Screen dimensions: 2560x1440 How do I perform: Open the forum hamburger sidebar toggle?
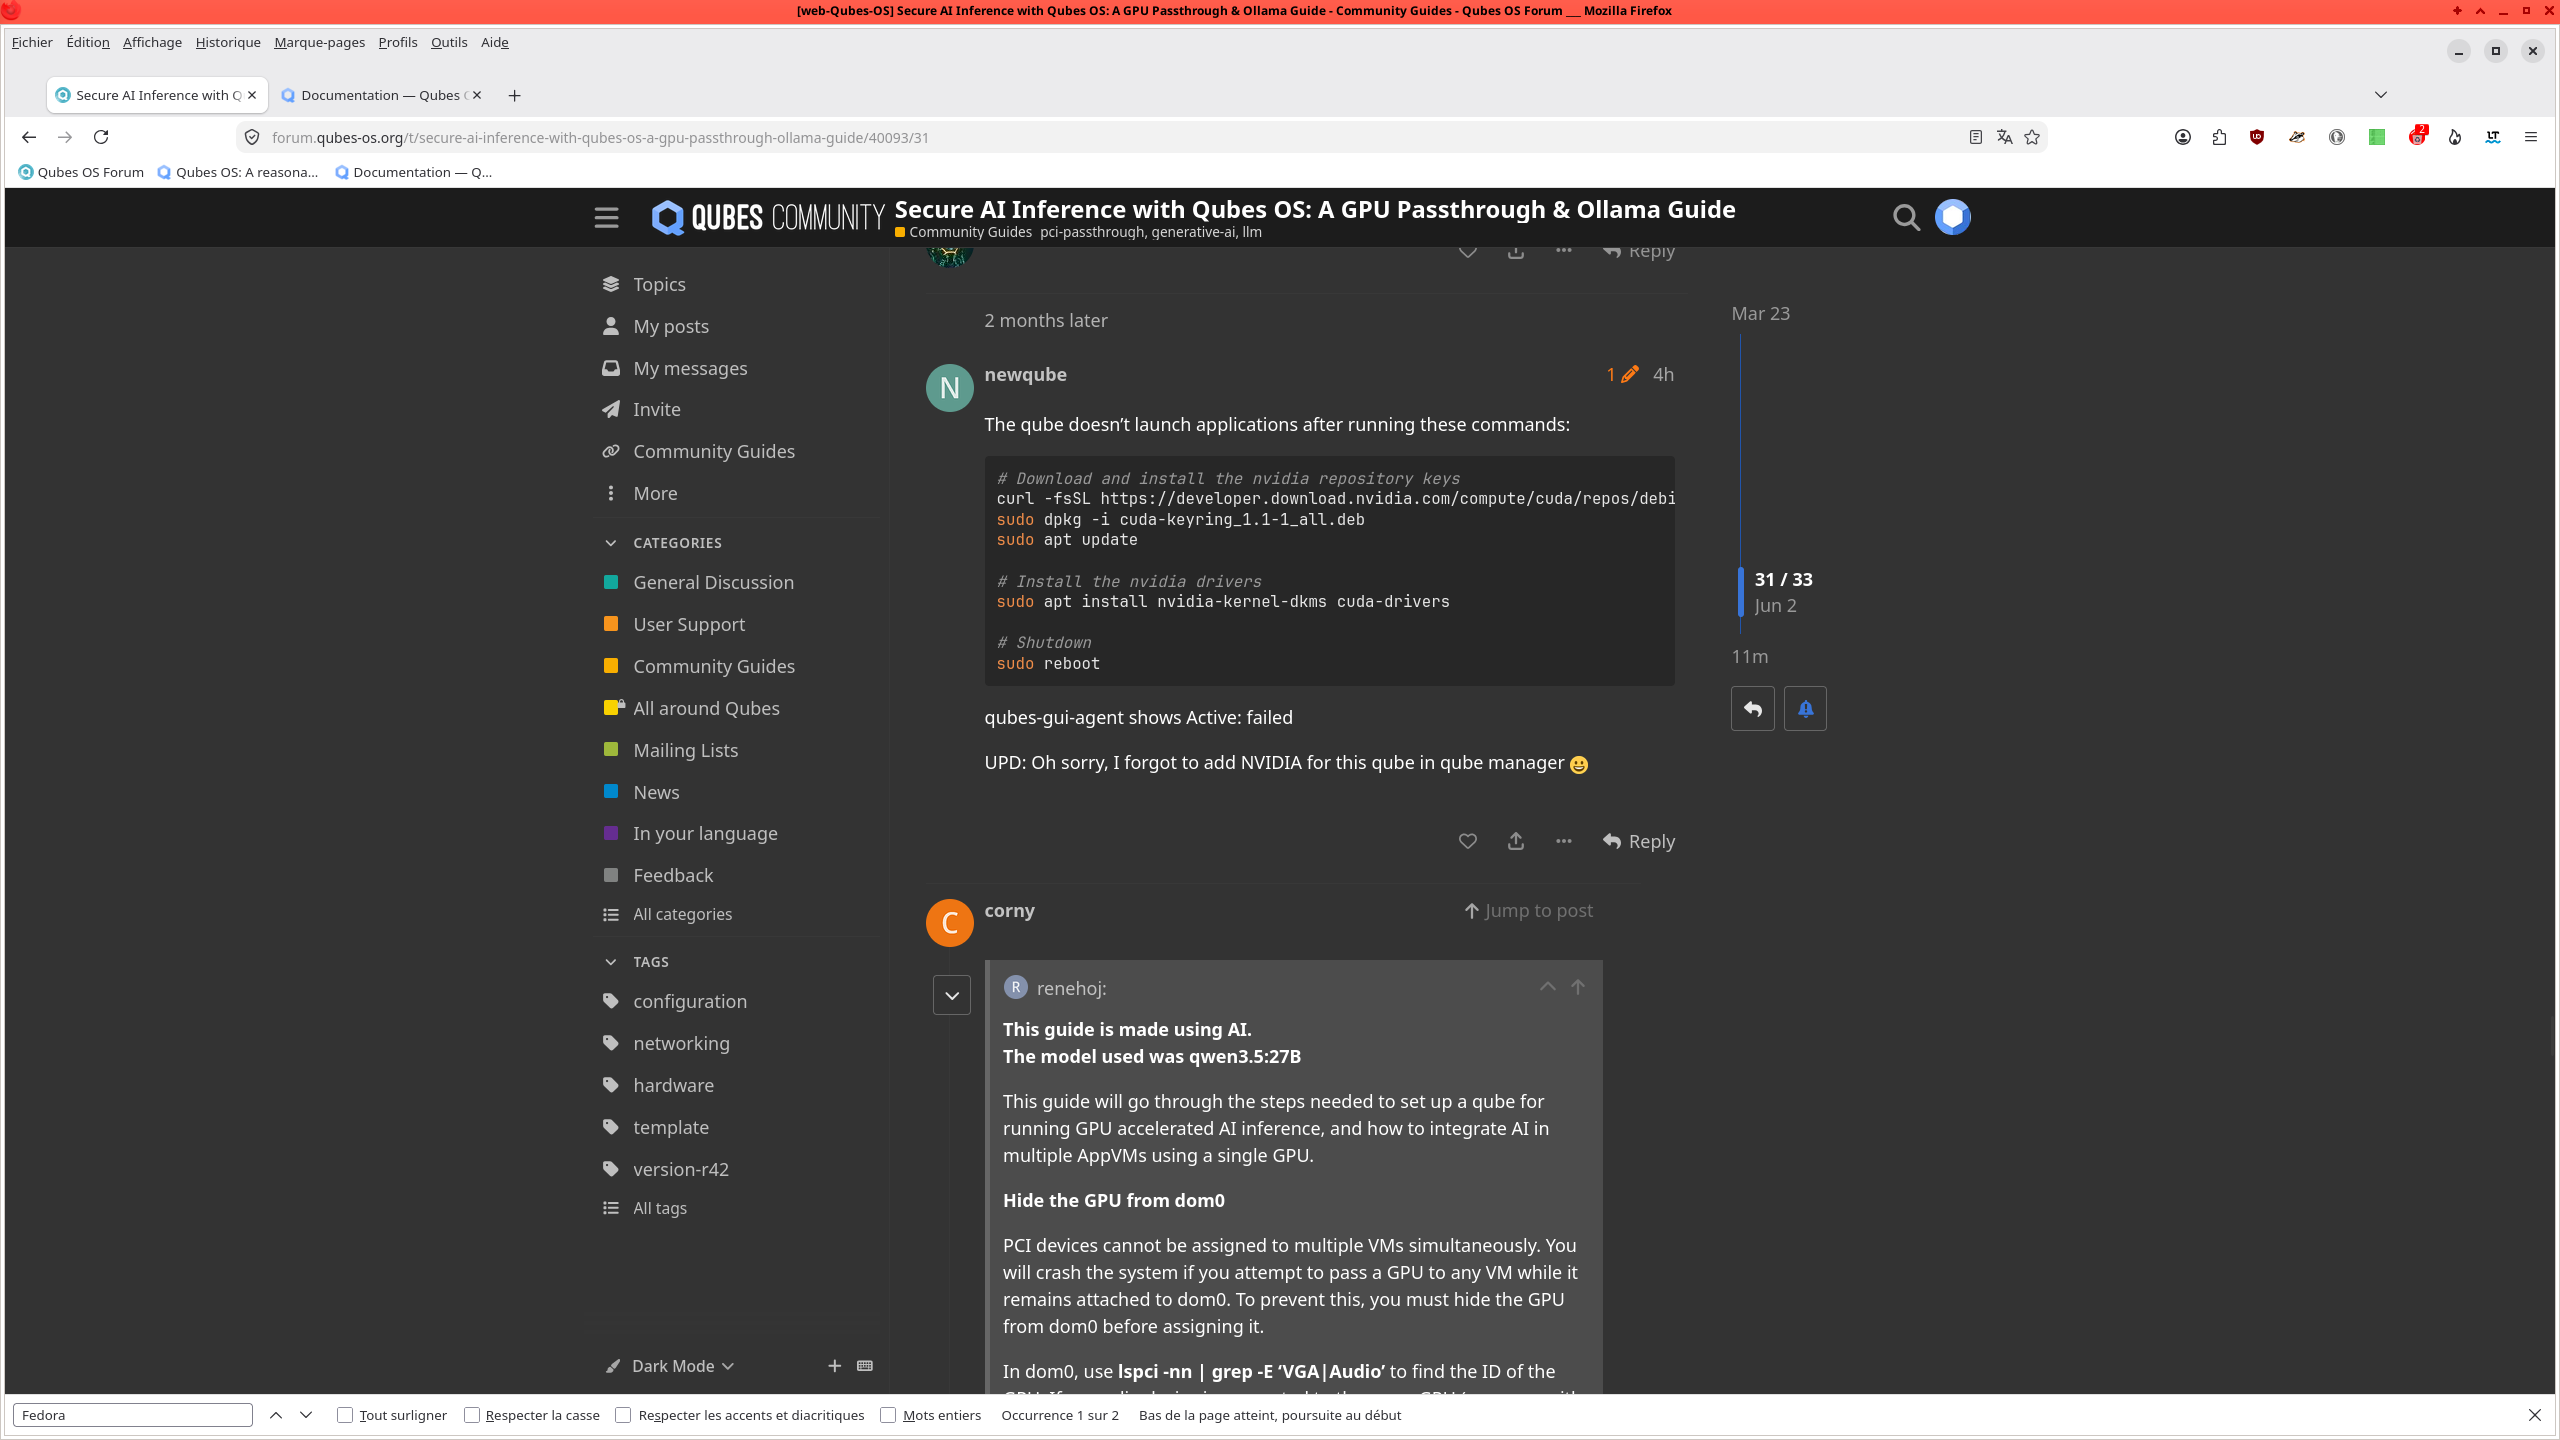click(x=606, y=217)
